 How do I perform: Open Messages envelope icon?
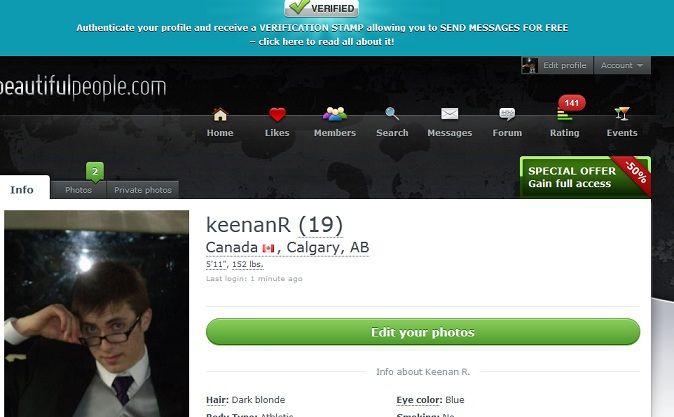coord(450,114)
